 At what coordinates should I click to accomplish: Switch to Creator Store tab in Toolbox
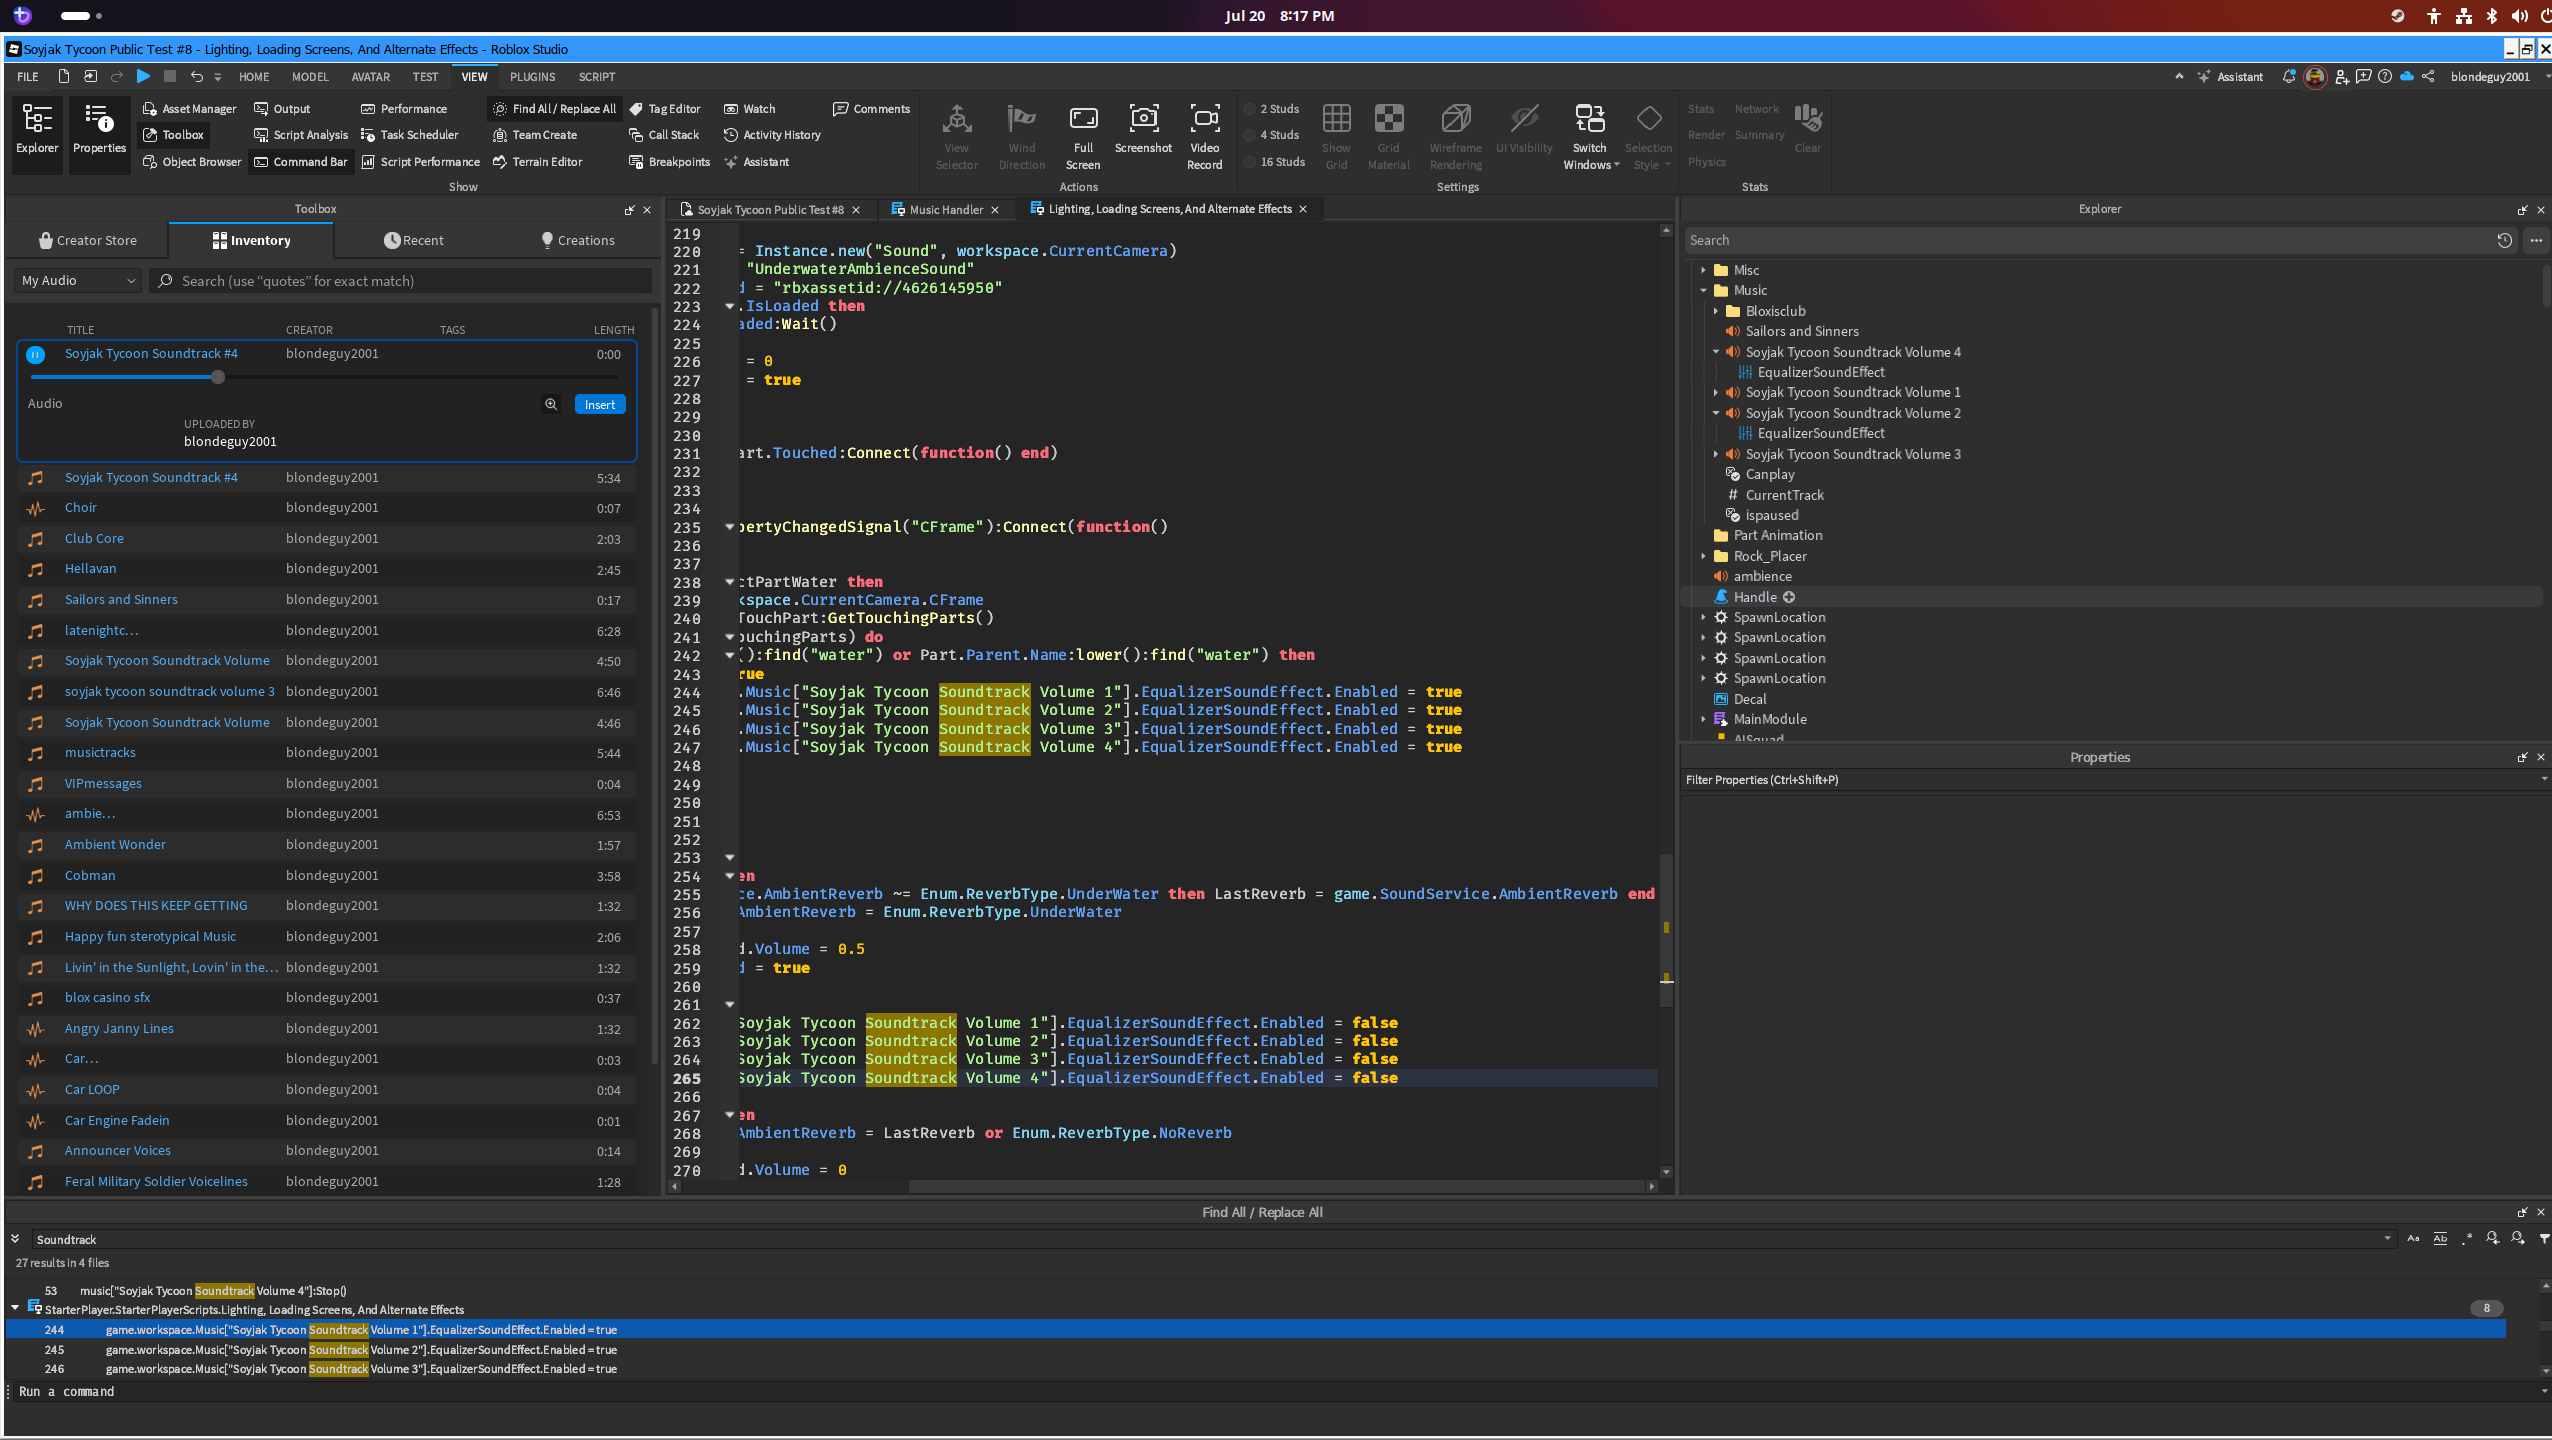click(x=88, y=241)
